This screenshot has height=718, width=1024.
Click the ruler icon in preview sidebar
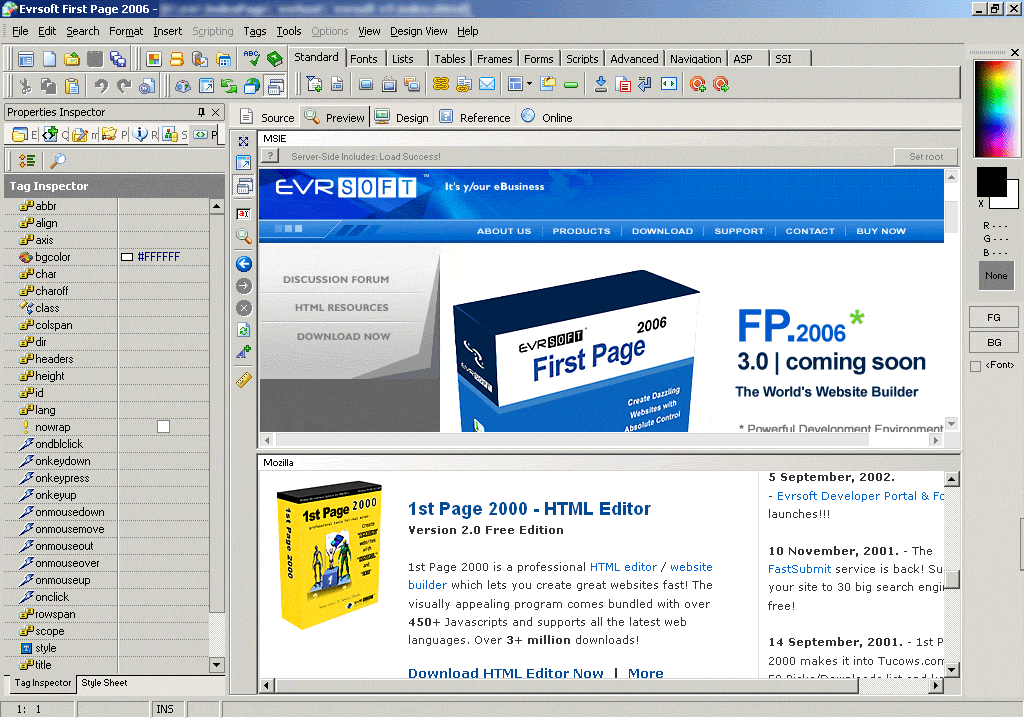pos(243,379)
